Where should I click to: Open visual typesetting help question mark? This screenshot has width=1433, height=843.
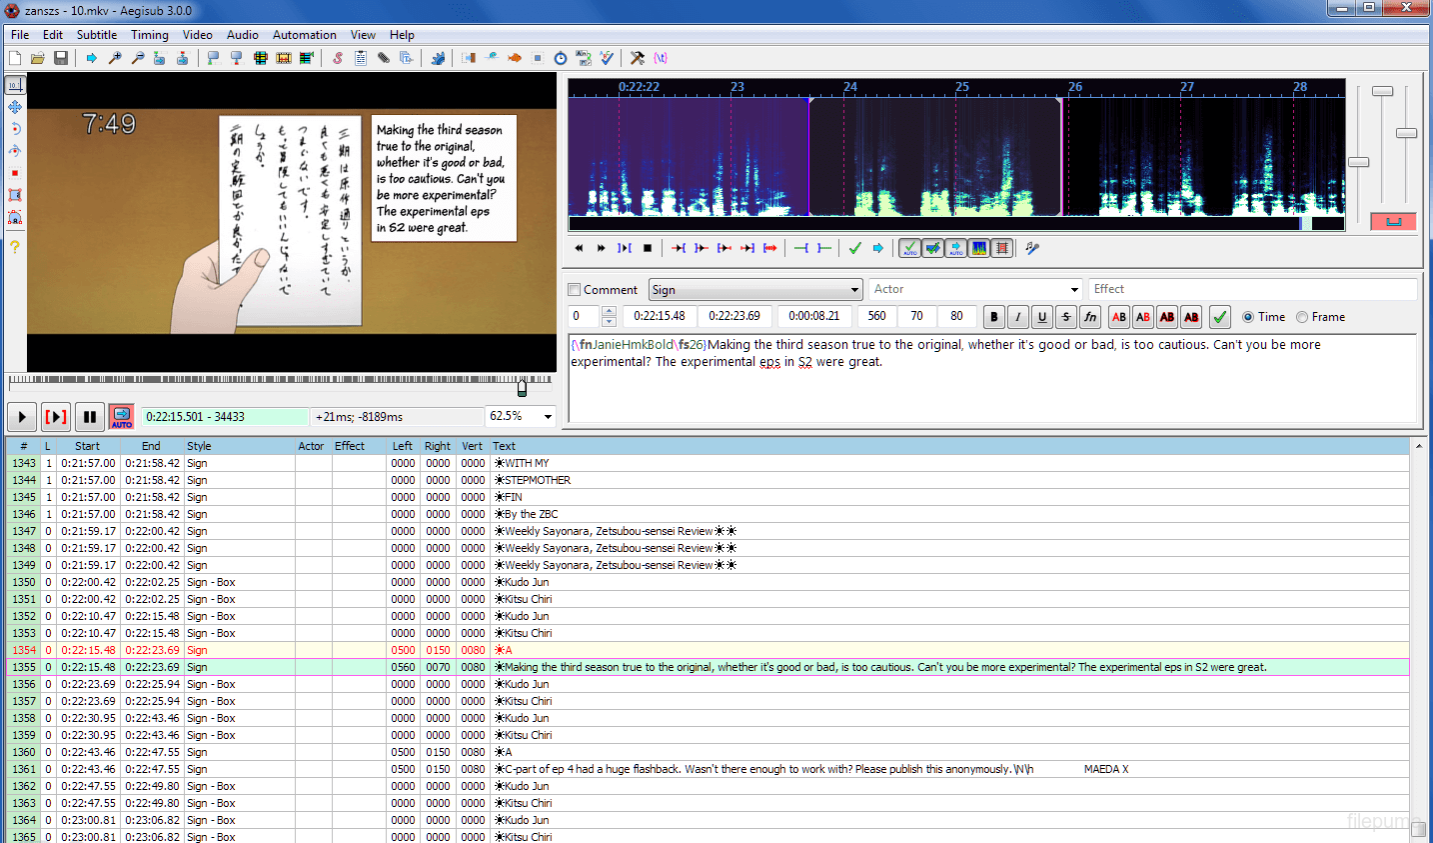[15, 246]
